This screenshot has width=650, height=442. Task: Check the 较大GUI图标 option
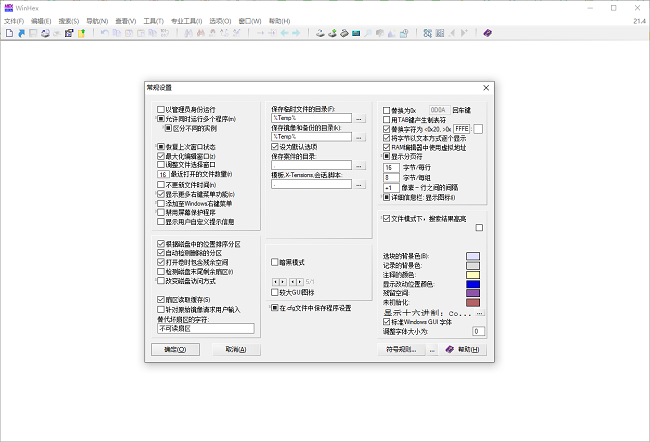(275, 292)
